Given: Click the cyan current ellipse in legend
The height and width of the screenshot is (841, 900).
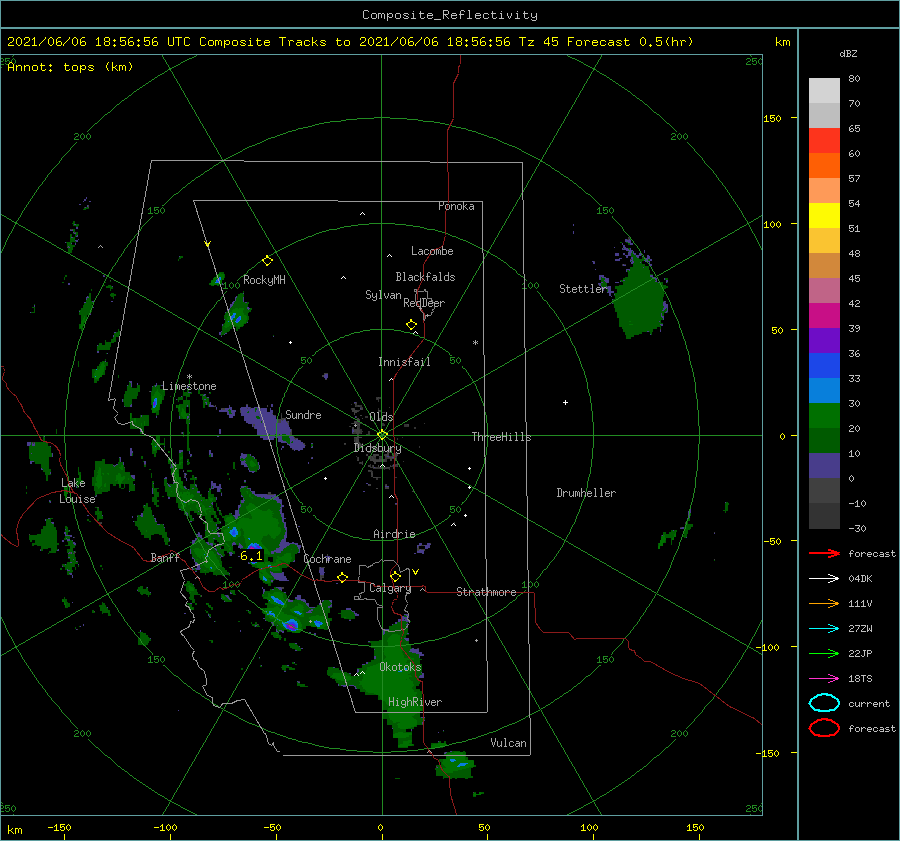Looking at the screenshot, I should coord(824,703).
